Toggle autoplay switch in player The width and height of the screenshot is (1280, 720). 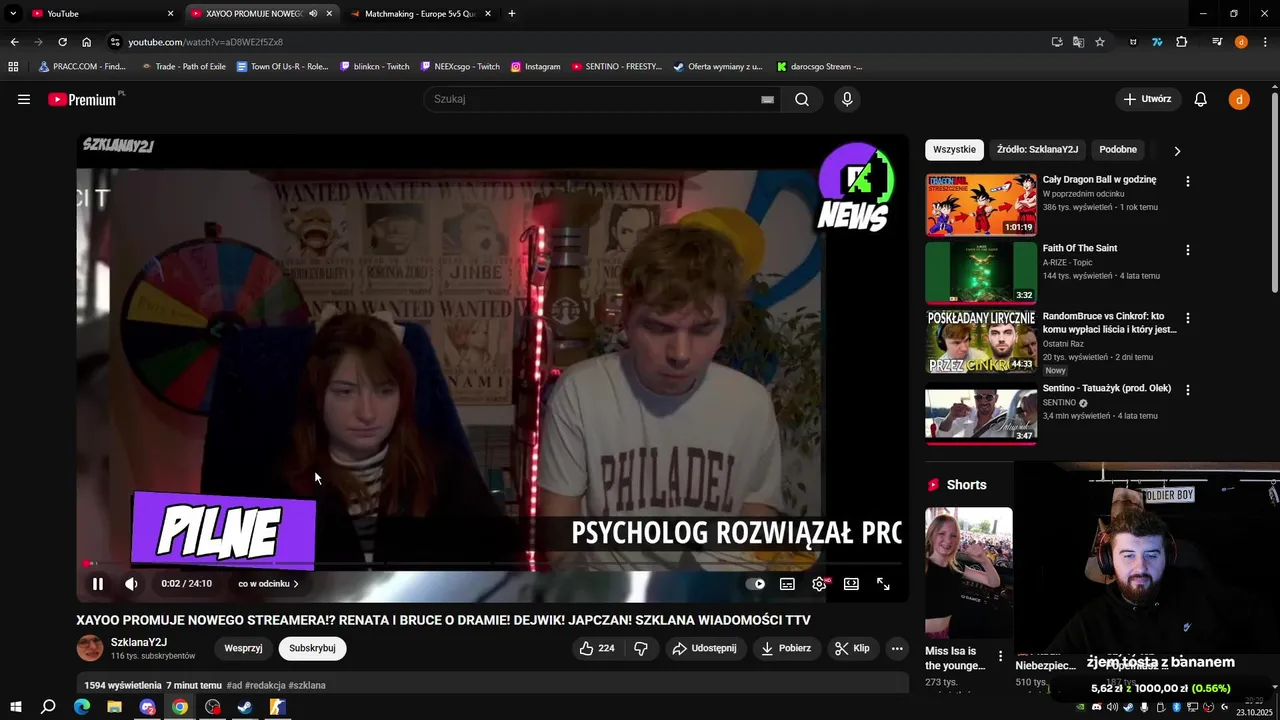[755, 584]
